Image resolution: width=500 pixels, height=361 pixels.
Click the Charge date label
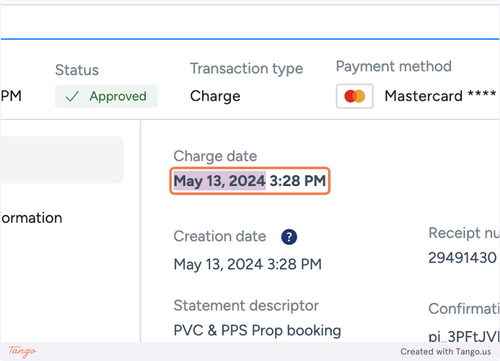[x=215, y=156]
